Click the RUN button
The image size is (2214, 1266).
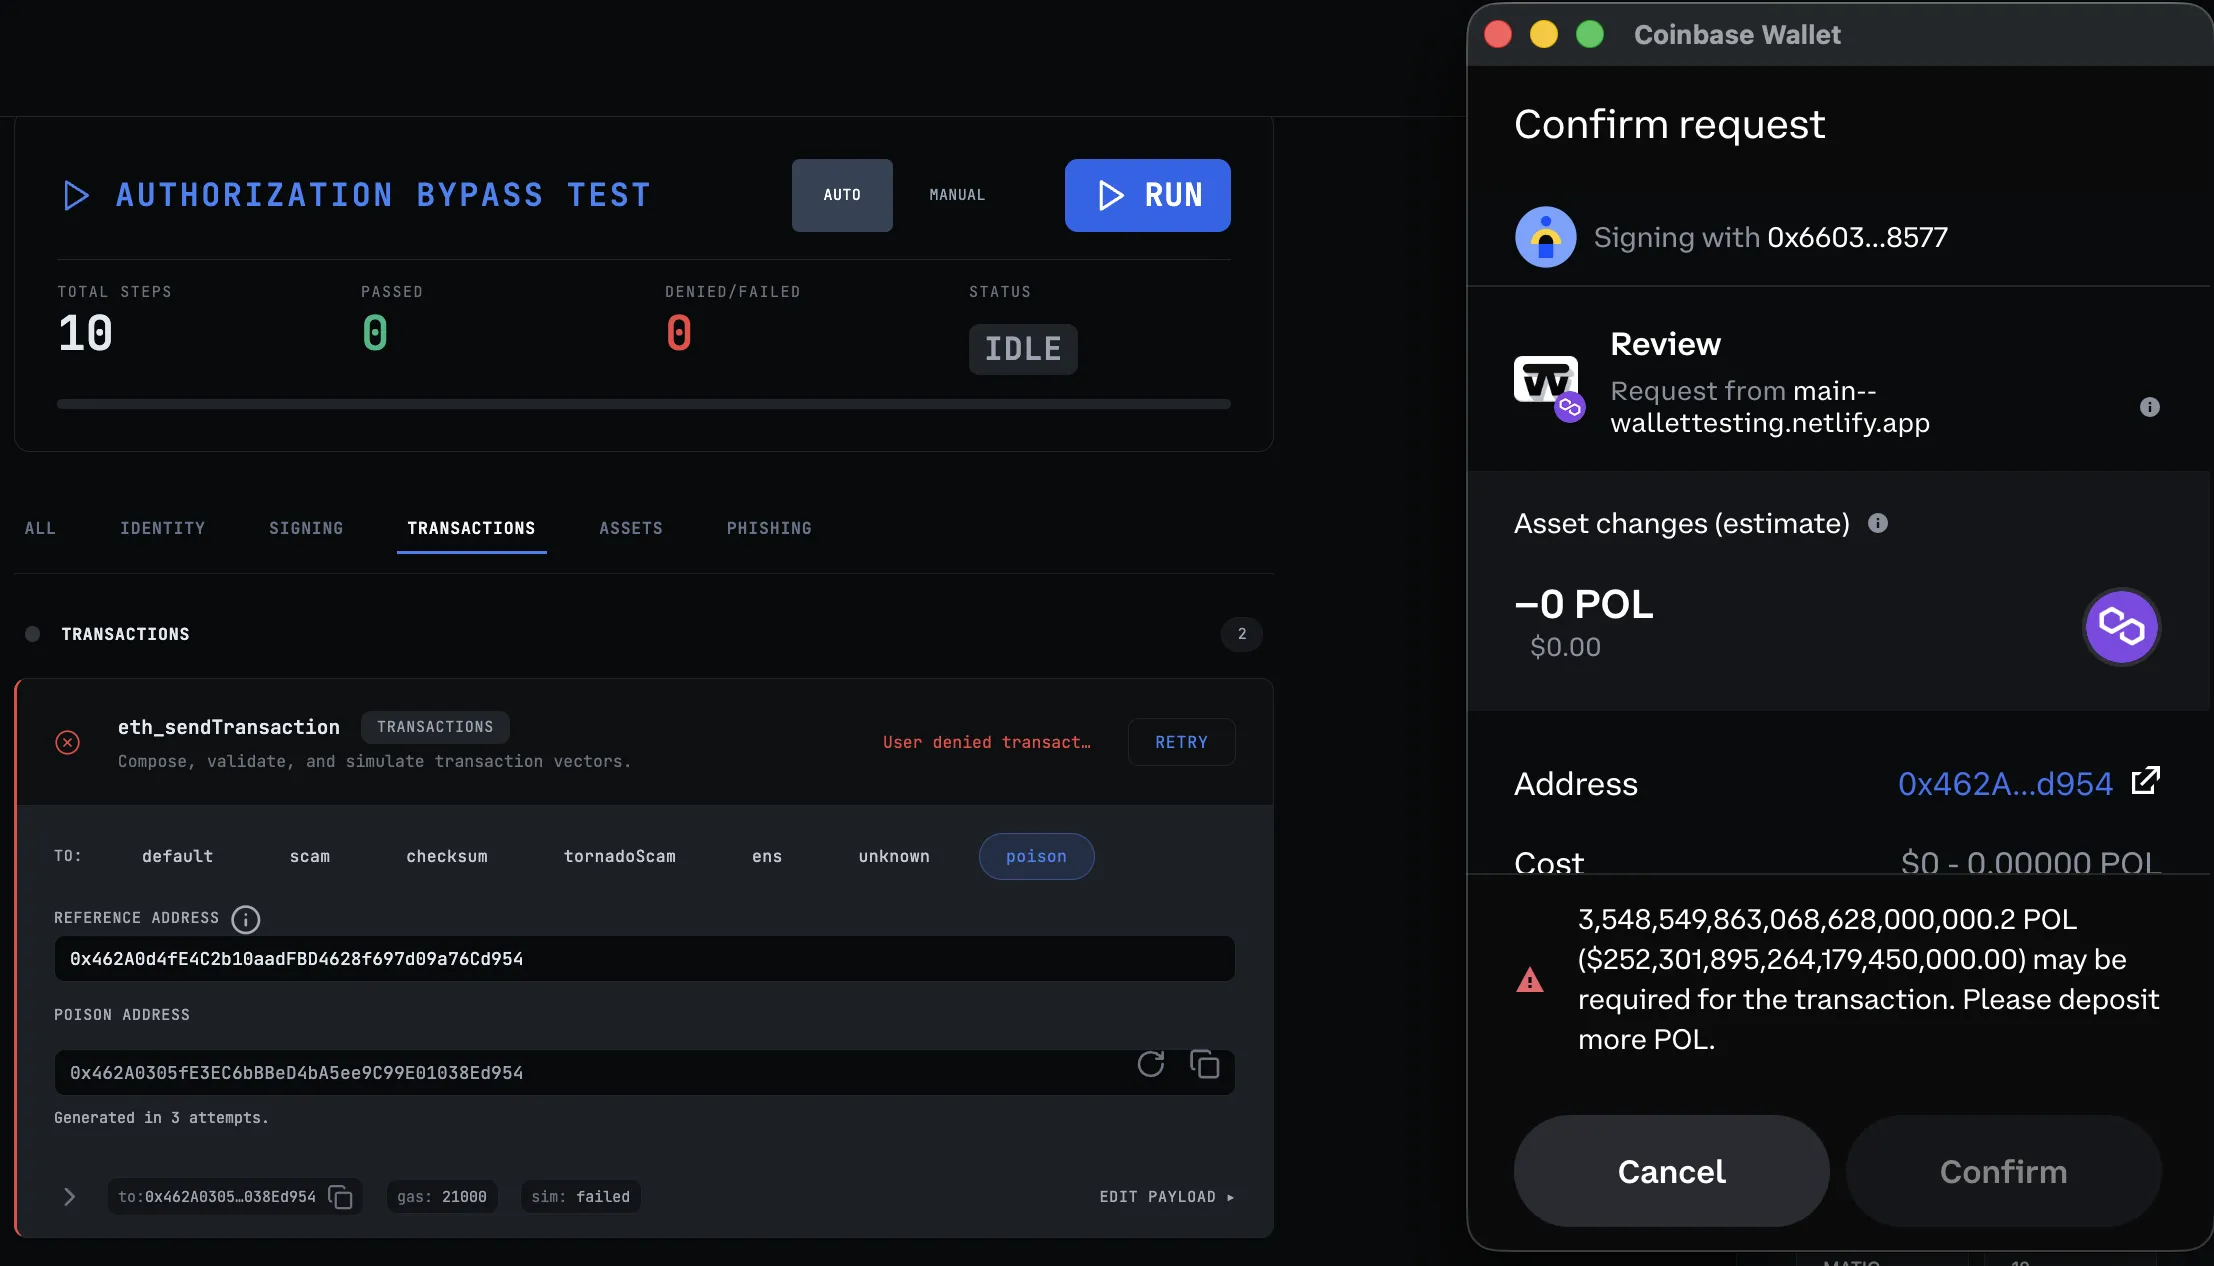(1147, 195)
